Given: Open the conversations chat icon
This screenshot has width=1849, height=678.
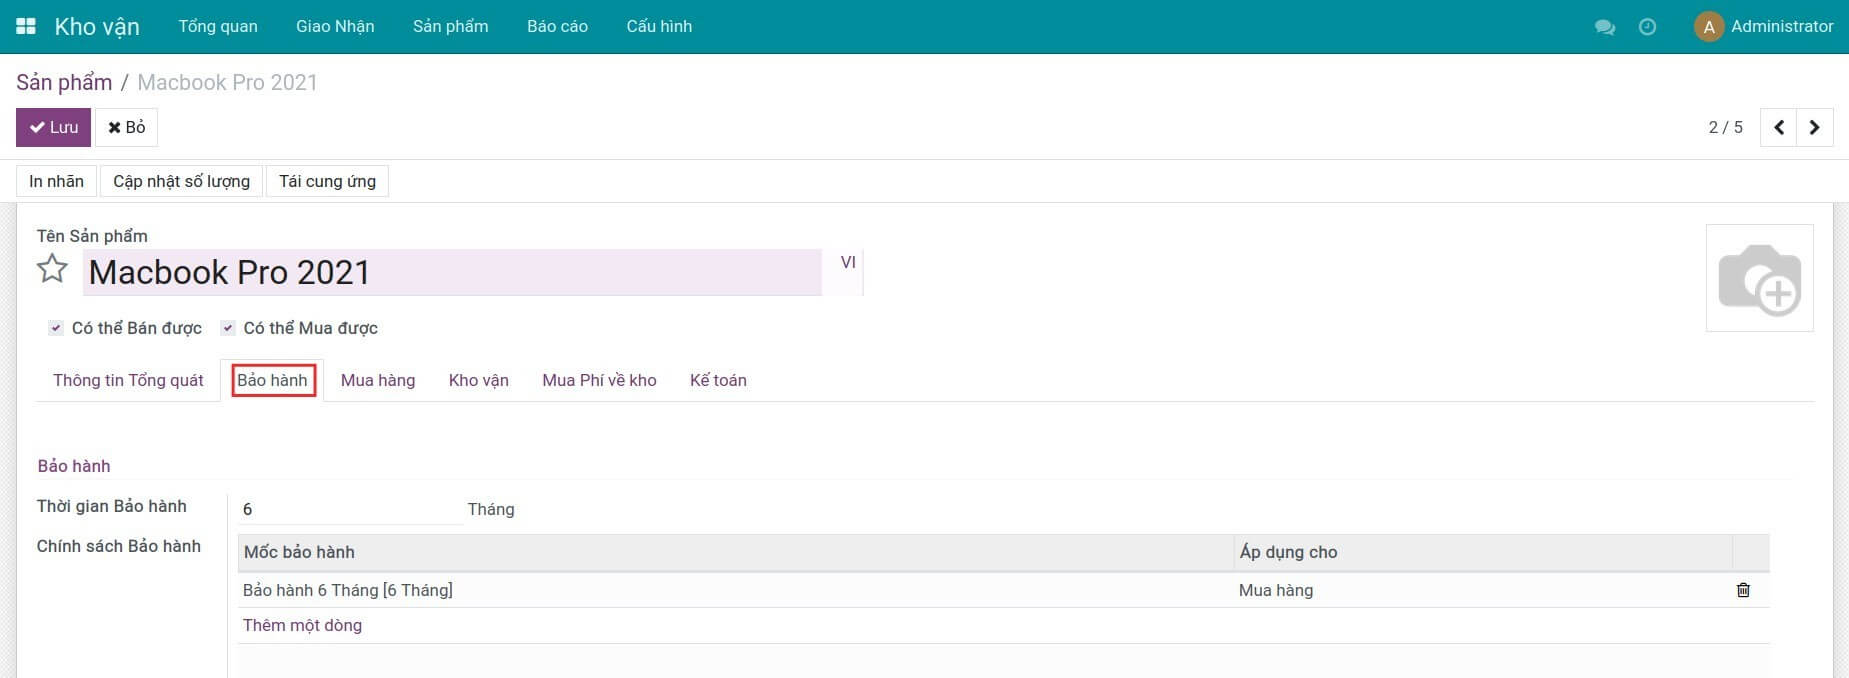Looking at the screenshot, I should point(1605,27).
